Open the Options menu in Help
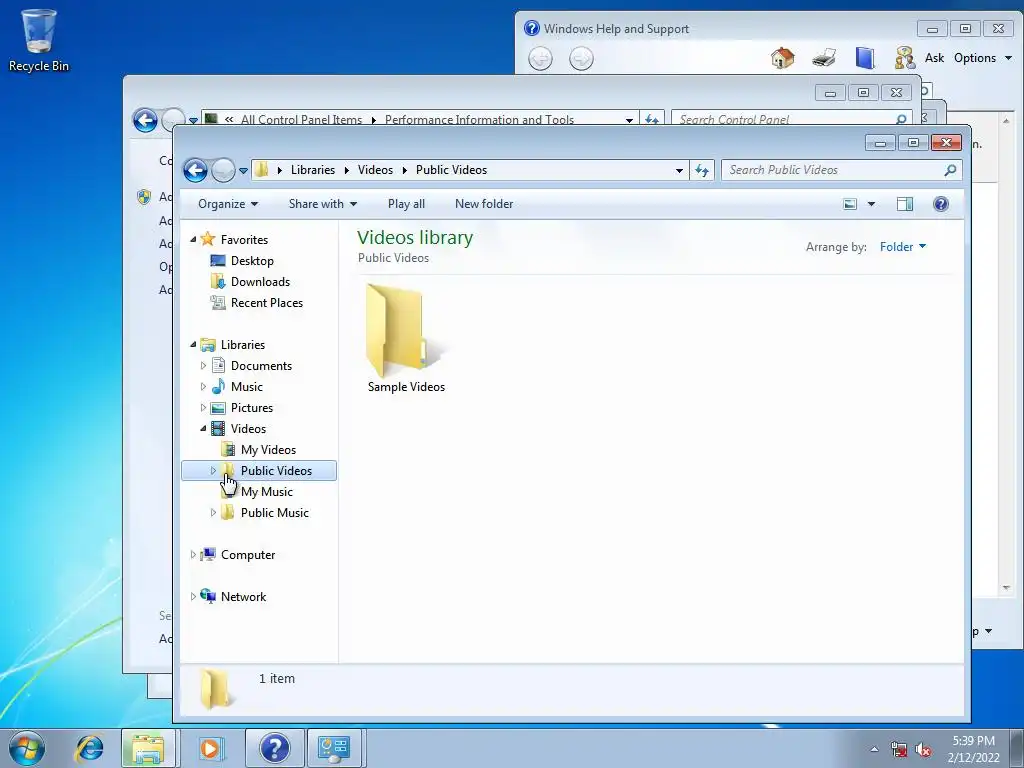Viewport: 1024px width, 768px height. pos(983,58)
